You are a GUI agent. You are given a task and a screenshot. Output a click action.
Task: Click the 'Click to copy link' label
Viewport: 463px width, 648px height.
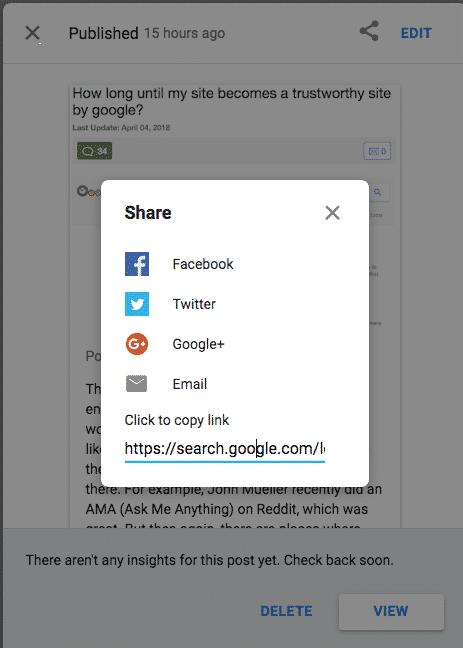(x=177, y=420)
